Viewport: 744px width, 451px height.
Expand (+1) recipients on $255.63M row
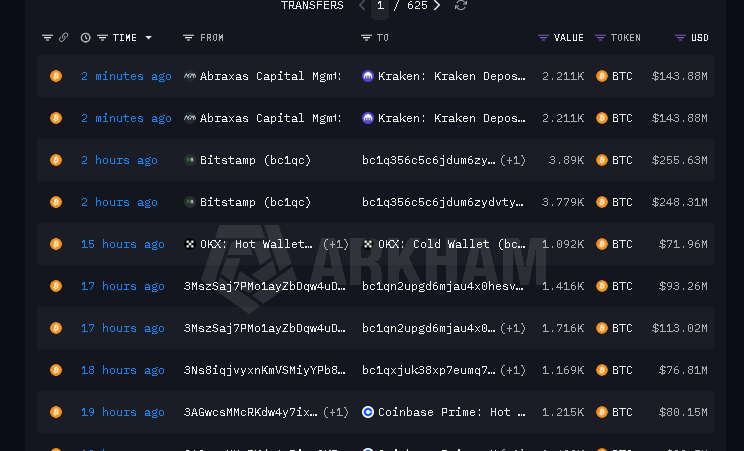[x=513, y=160]
